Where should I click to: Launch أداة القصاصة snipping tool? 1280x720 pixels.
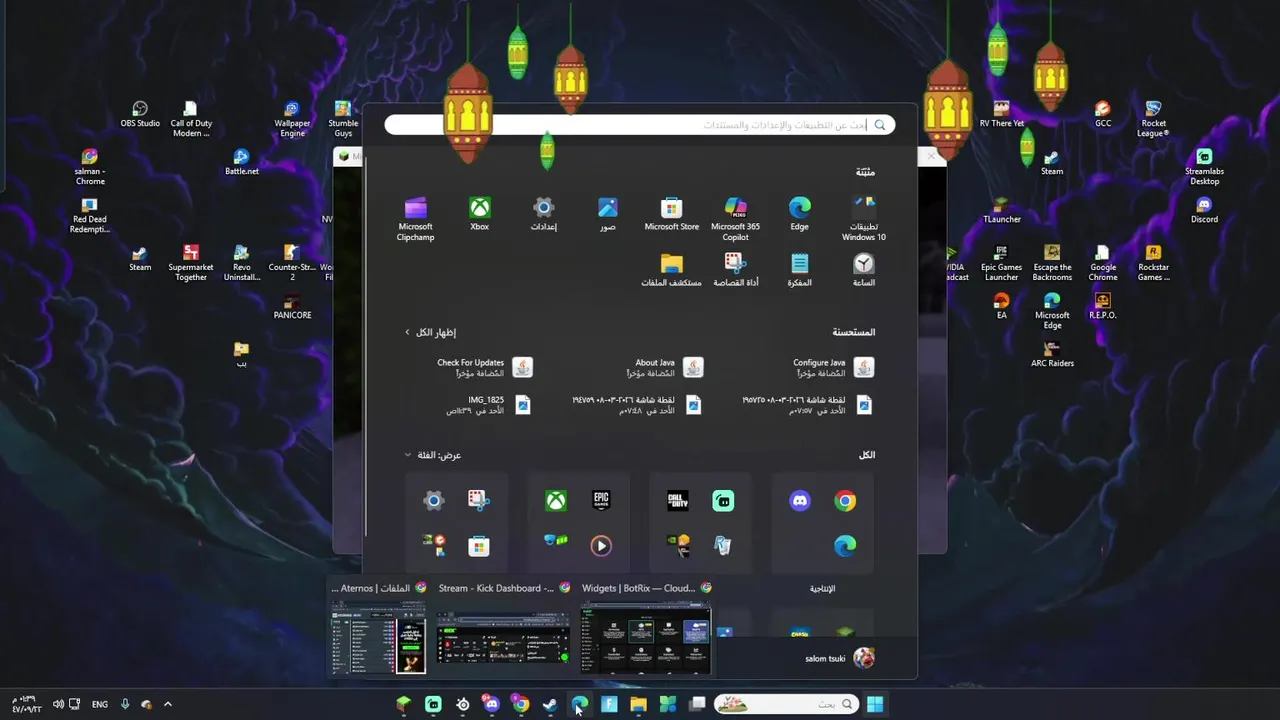click(x=735, y=270)
